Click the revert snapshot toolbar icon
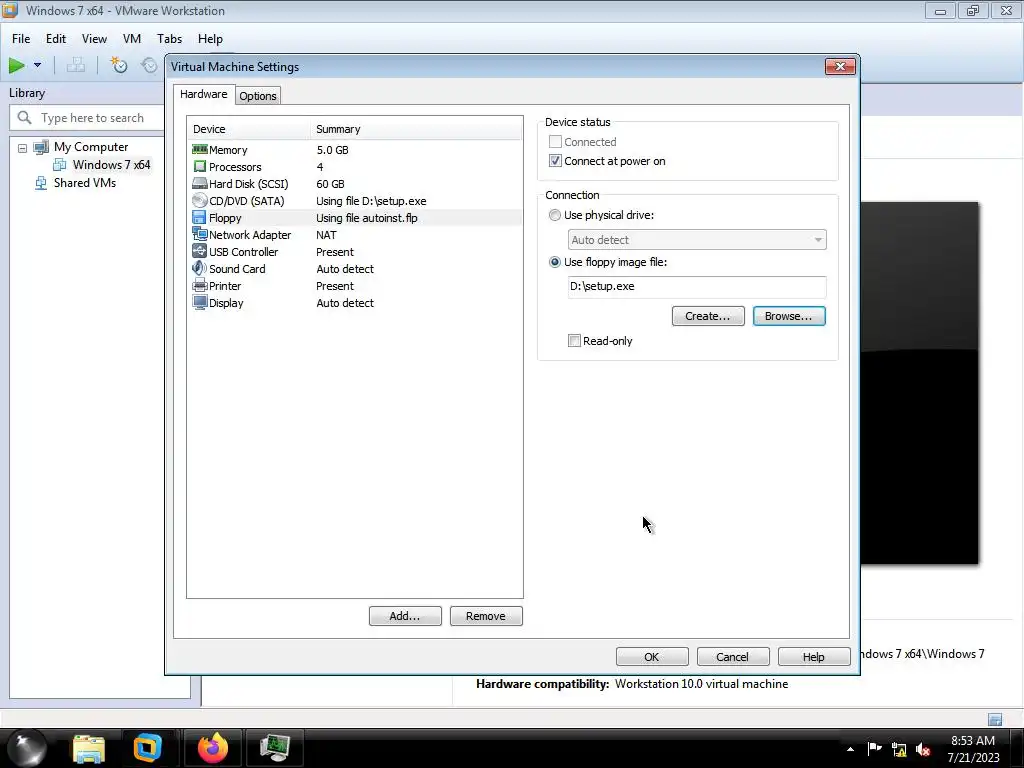The image size is (1024, 768). (150, 65)
